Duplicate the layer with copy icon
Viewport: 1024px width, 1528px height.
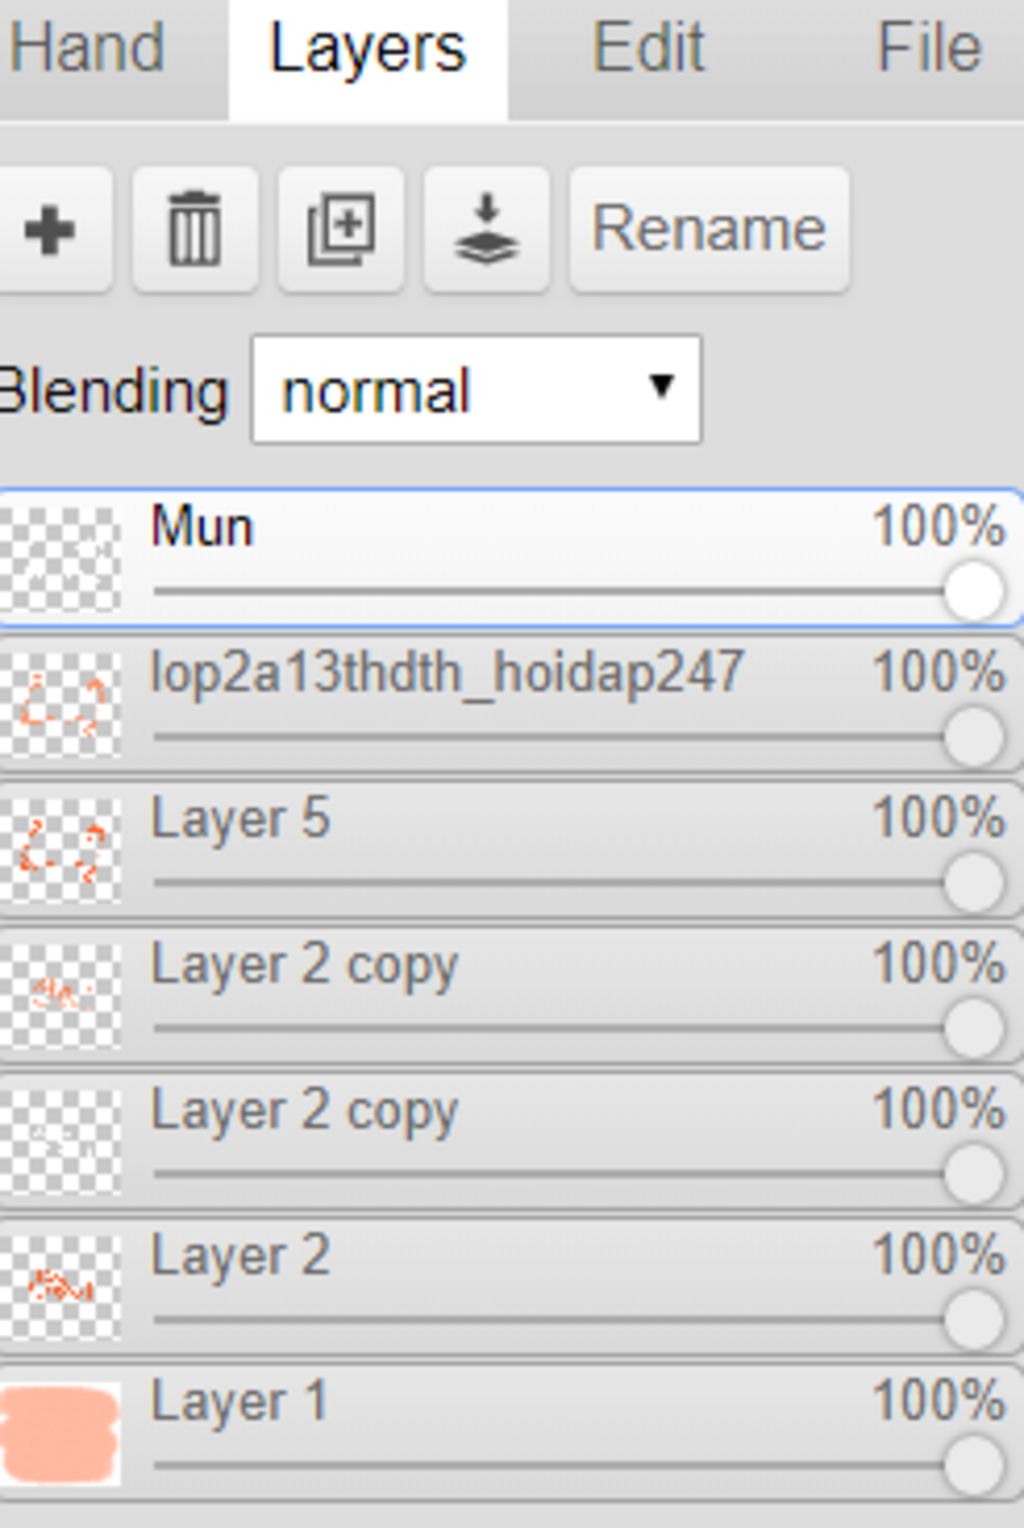coord(341,230)
